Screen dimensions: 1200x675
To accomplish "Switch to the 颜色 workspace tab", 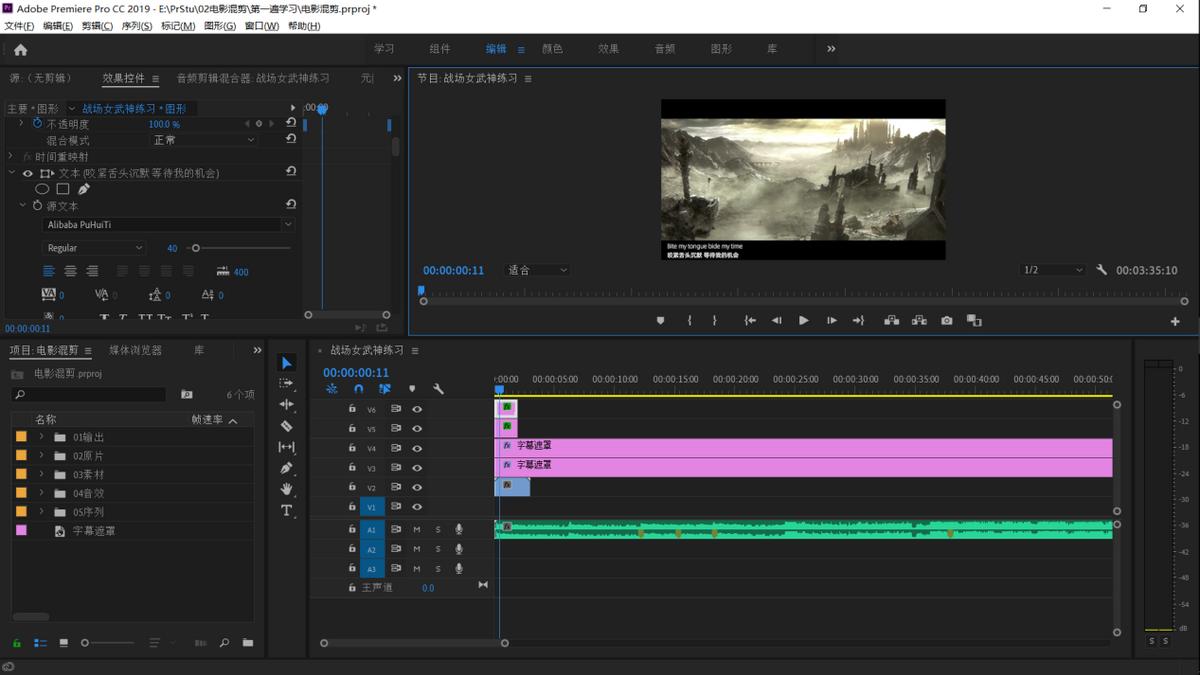I will (552, 49).
